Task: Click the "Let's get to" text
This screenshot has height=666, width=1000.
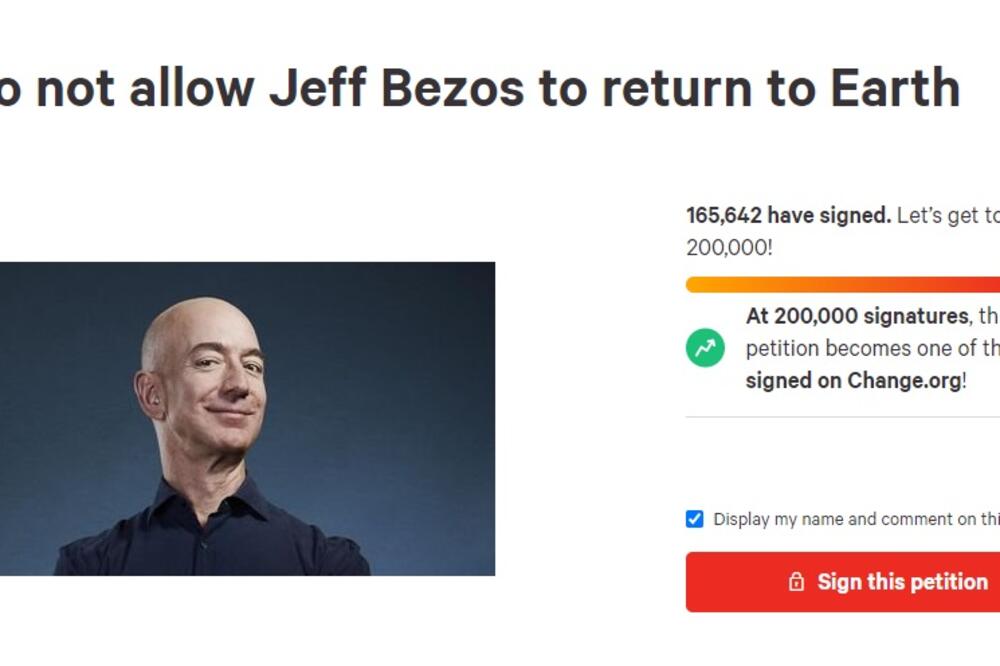Action: [x=948, y=216]
